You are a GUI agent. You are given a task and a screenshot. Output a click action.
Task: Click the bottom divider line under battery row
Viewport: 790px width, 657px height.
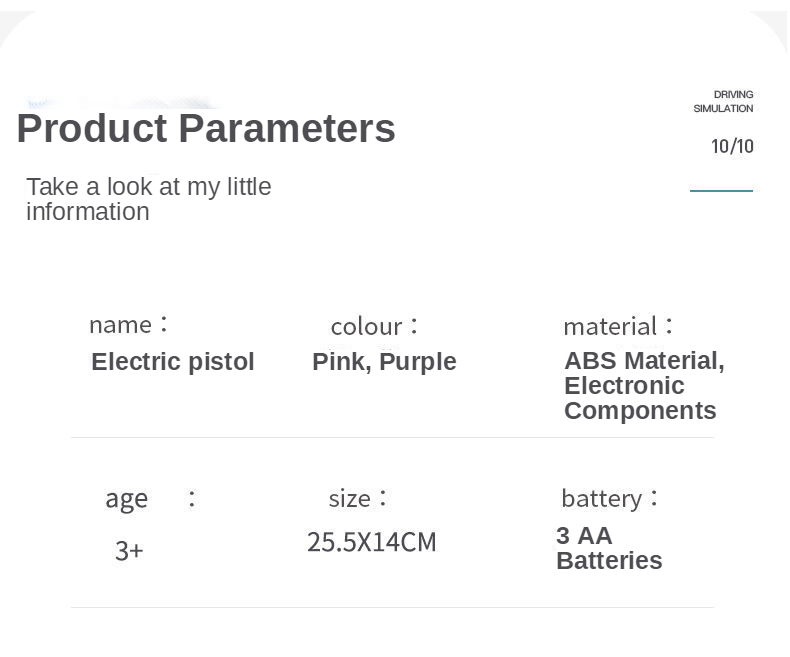tap(392, 607)
